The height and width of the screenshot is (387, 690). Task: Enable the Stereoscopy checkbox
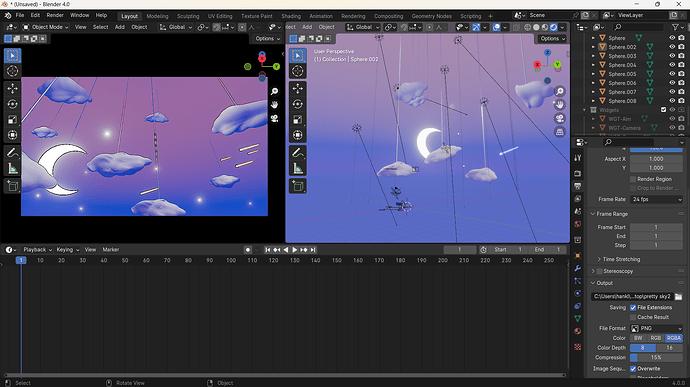[x=599, y=271]
